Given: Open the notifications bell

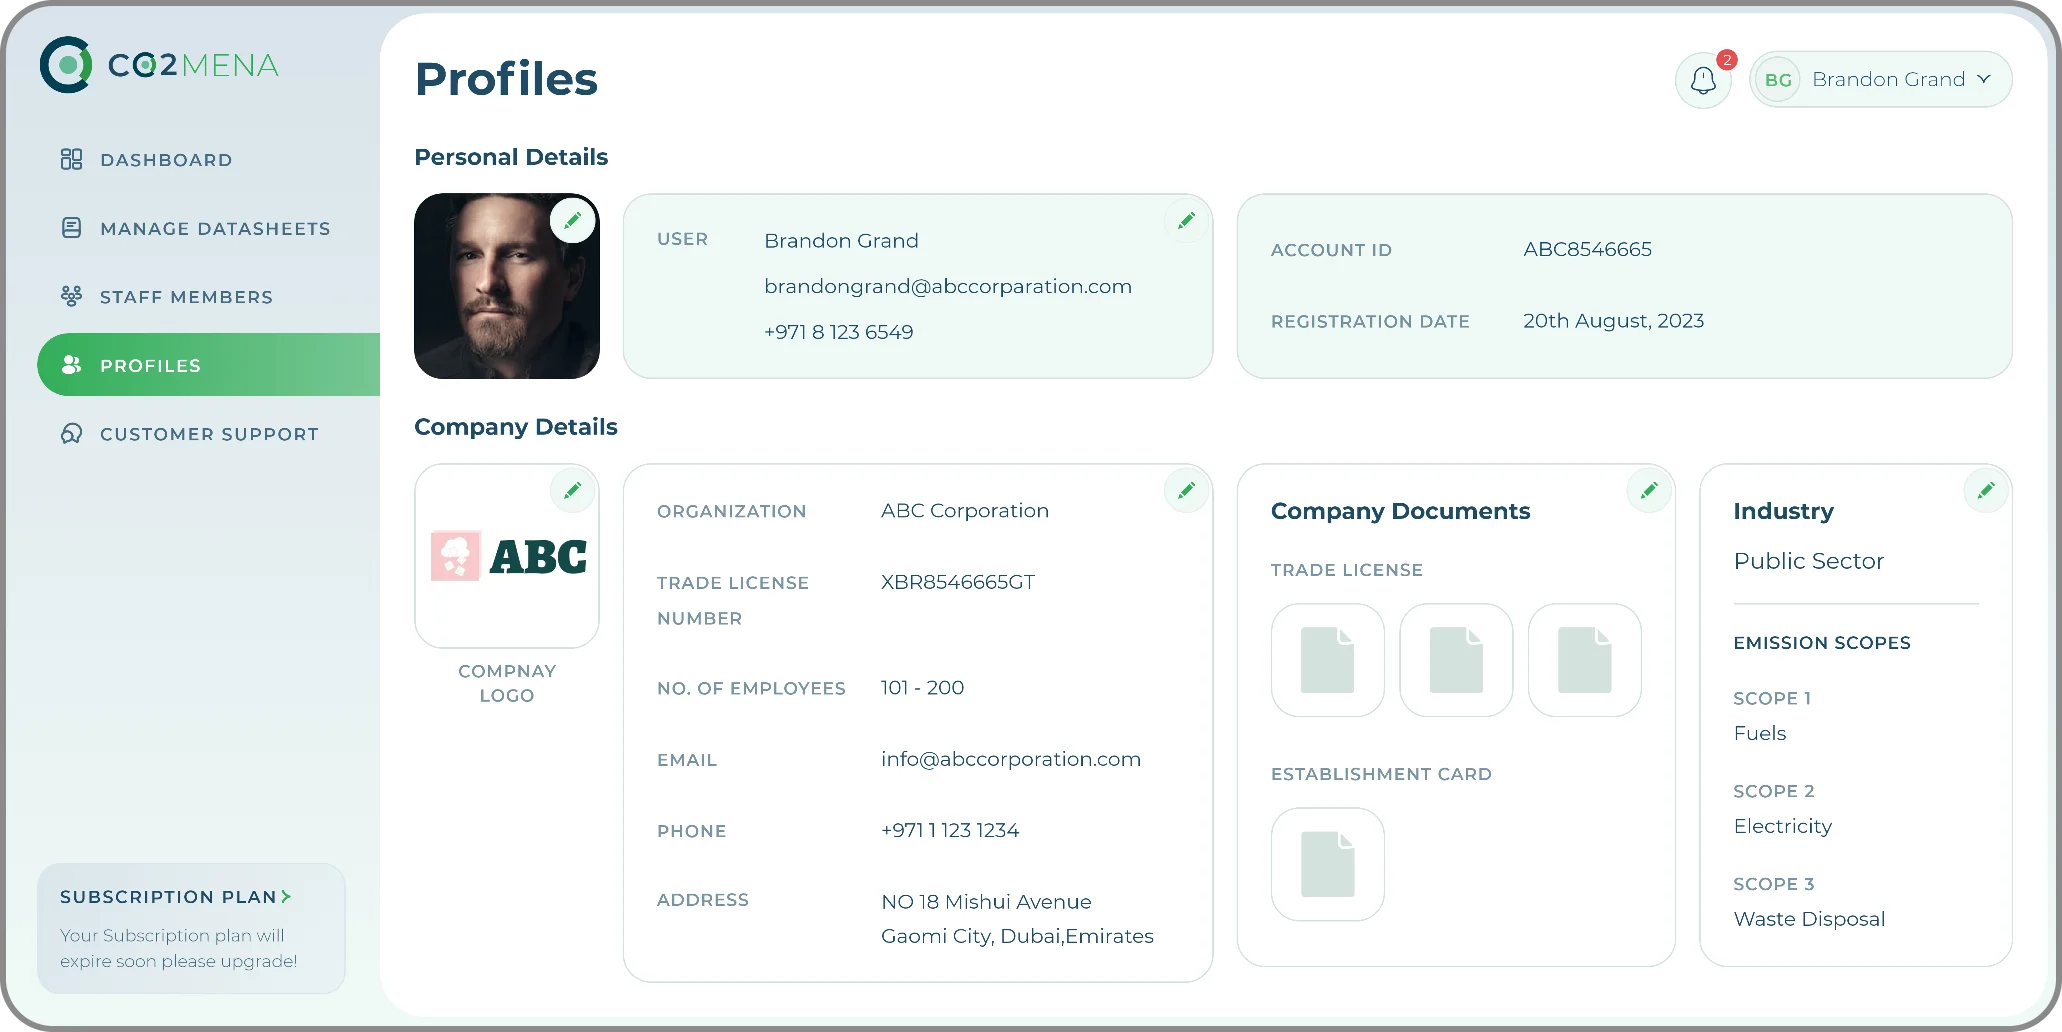Looking at the screenshot, I should pos(1703,80).
